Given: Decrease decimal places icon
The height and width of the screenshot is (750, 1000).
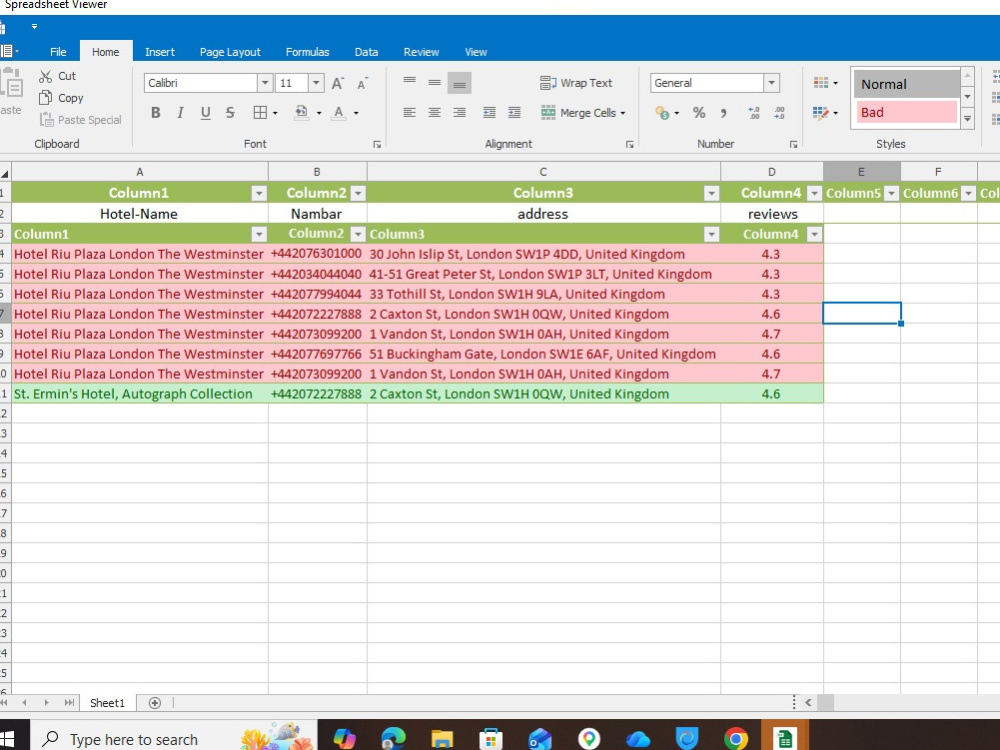Looking at the screenshot, I should click(779, 113).
